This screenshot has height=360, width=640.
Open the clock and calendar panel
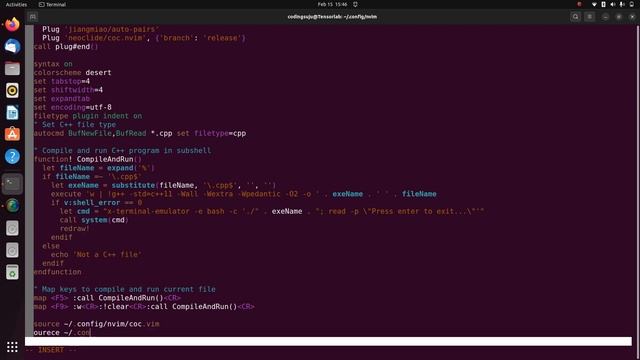pos(332,4)
